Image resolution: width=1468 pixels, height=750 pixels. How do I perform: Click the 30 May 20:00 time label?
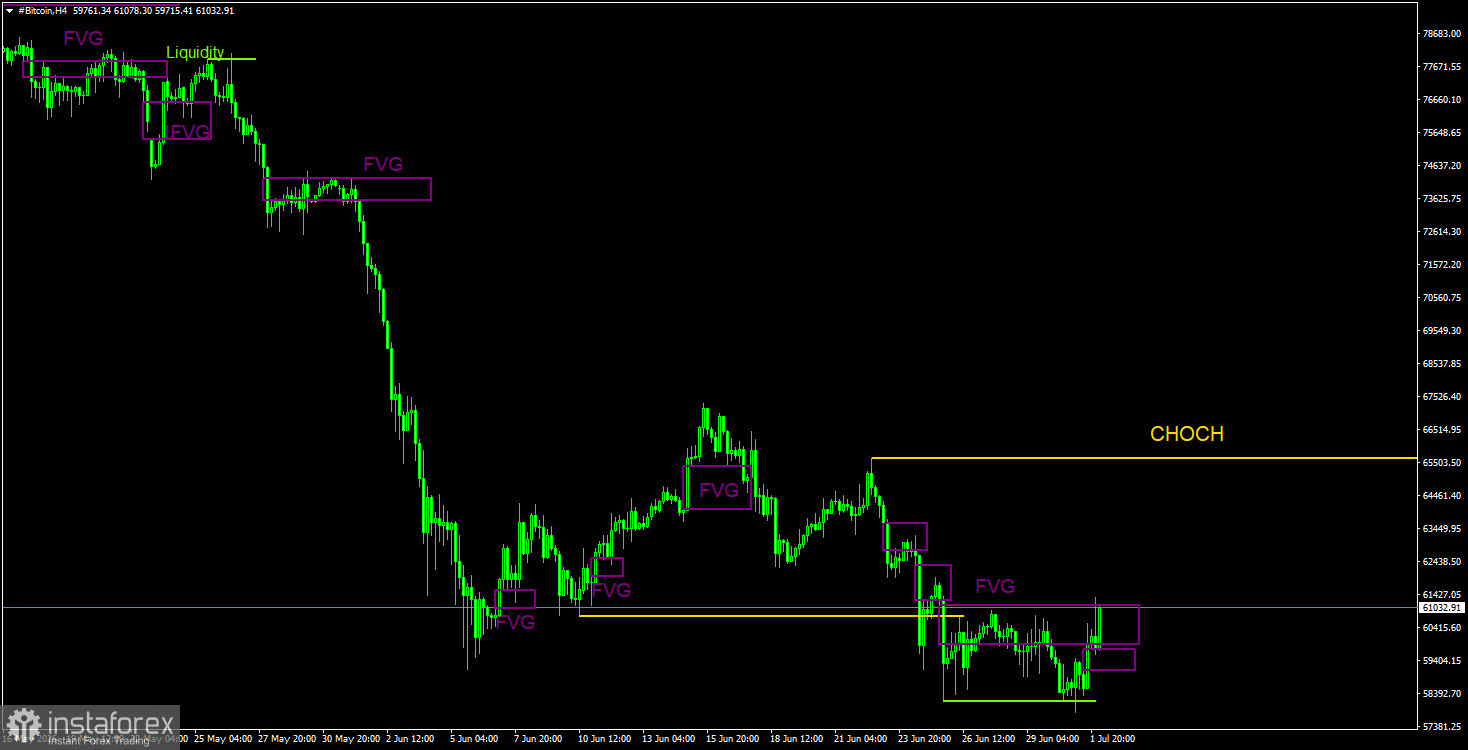coord(351,739)
